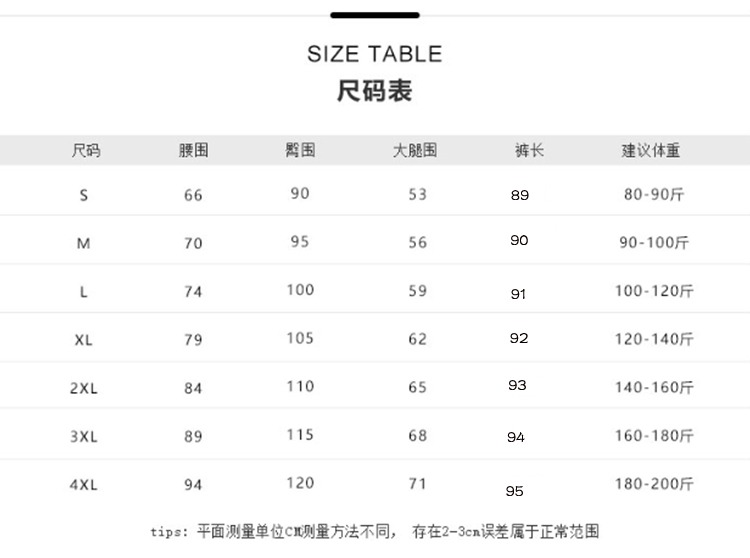Select the 腰围 column header
Screen dimensions: 750x558
pyautogui.click(x=193, y=150)
